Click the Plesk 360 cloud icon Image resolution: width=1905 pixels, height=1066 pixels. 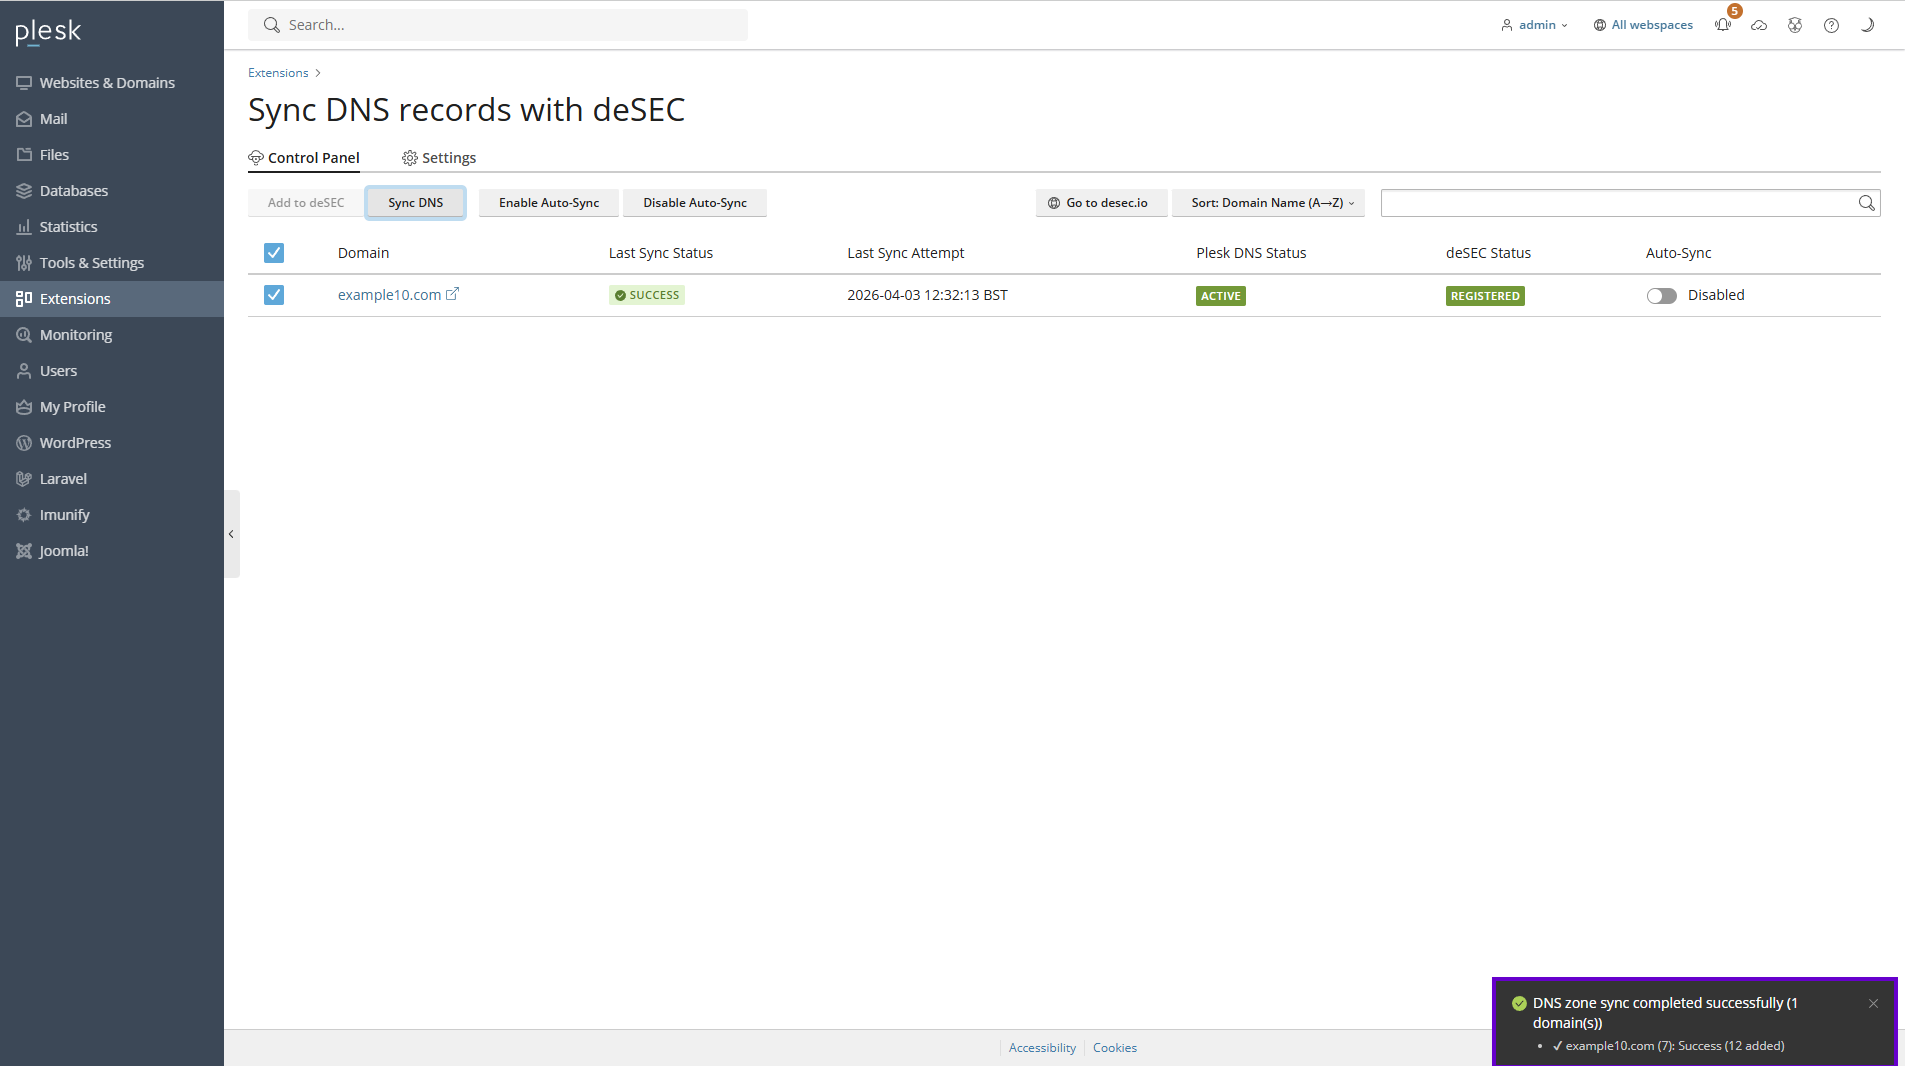point(1760,25)
